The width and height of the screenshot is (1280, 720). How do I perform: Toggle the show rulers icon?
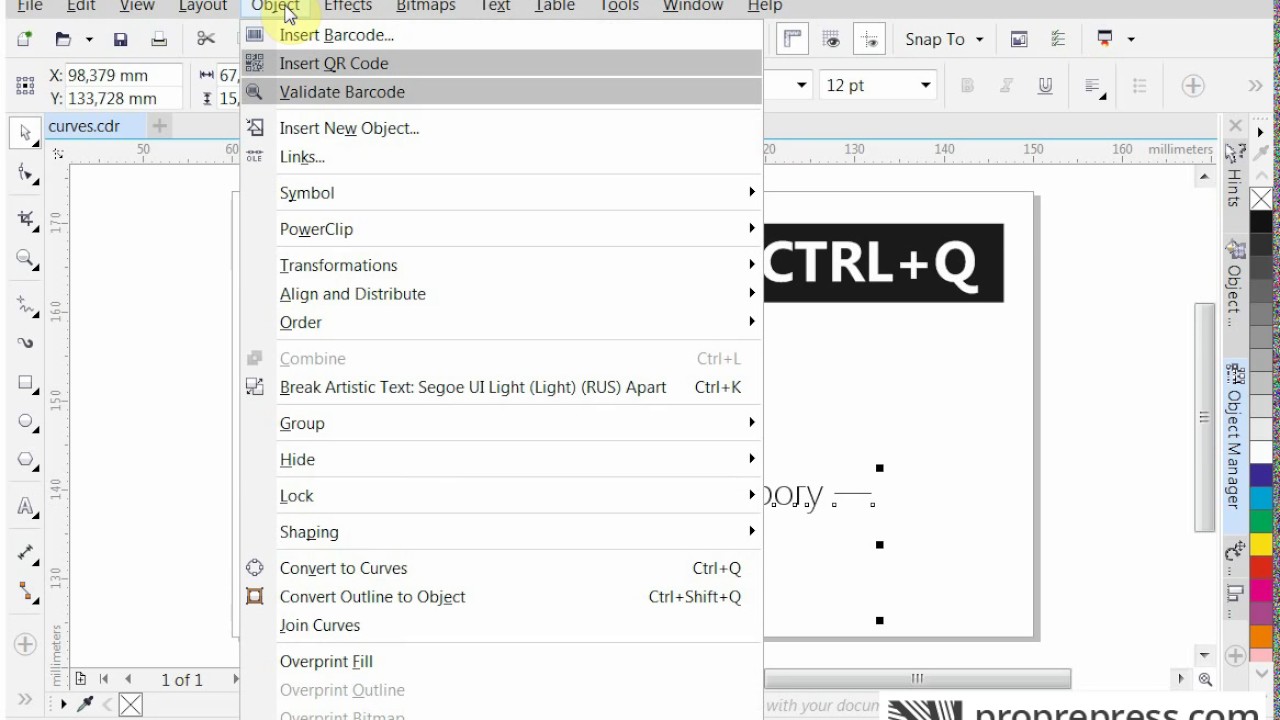(x=793, y=39)
